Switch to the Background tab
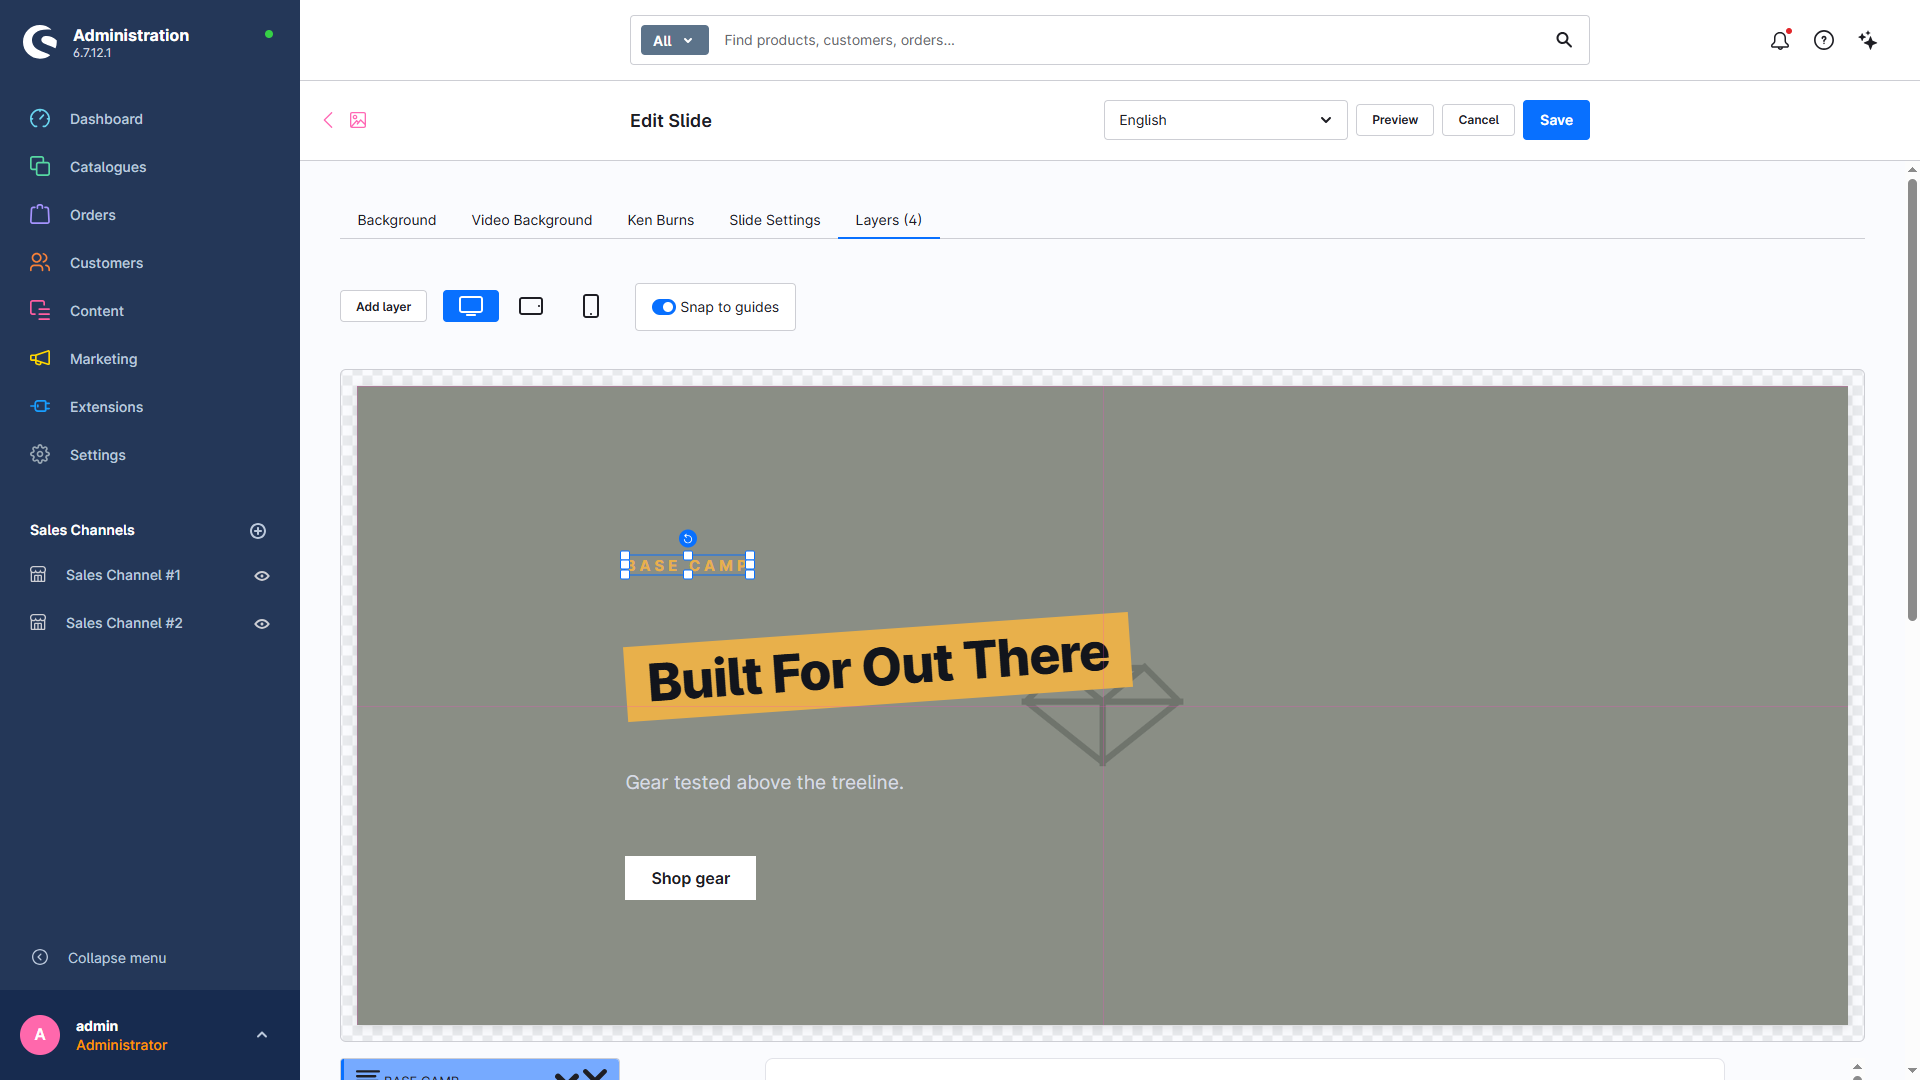Image resolution: width=1920 pixels, height=1080 pixels. [397, 220]
